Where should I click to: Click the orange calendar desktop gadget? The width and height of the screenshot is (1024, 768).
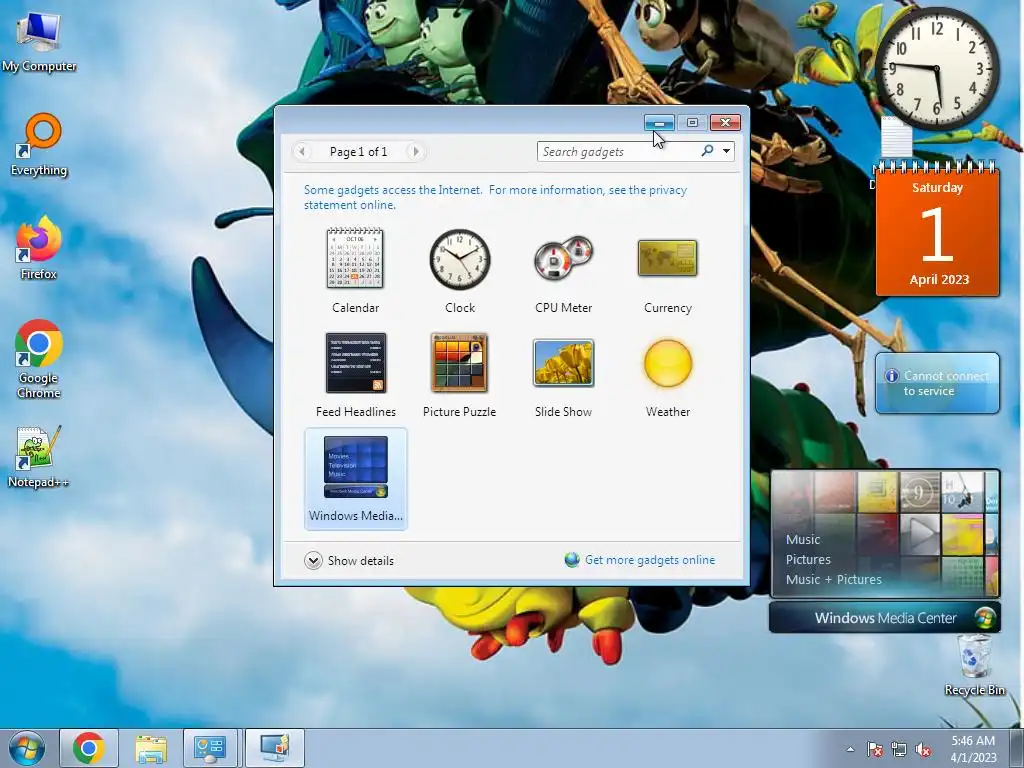(937, 231)
